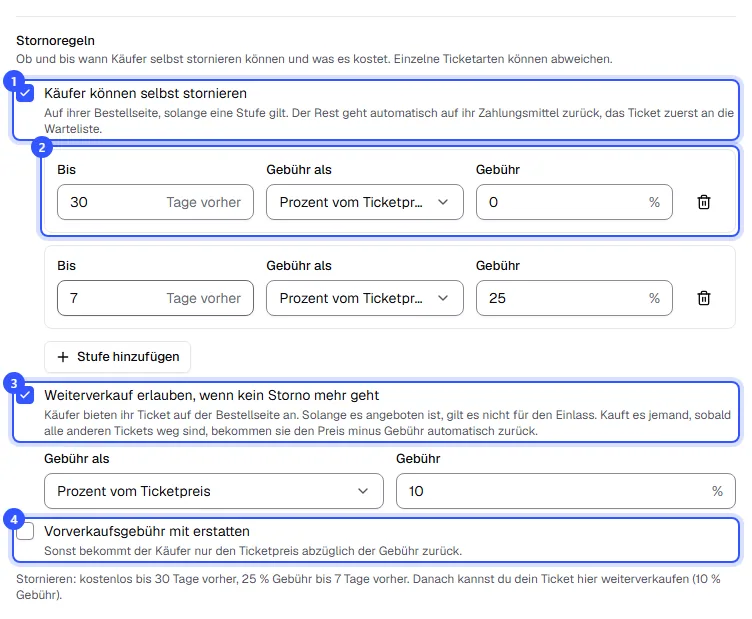The width and height of the screenshot is (752, 619).
Task: Click chevron of the resale Prozent vom Ticketpreis dropdown
Action: [363, 491]
